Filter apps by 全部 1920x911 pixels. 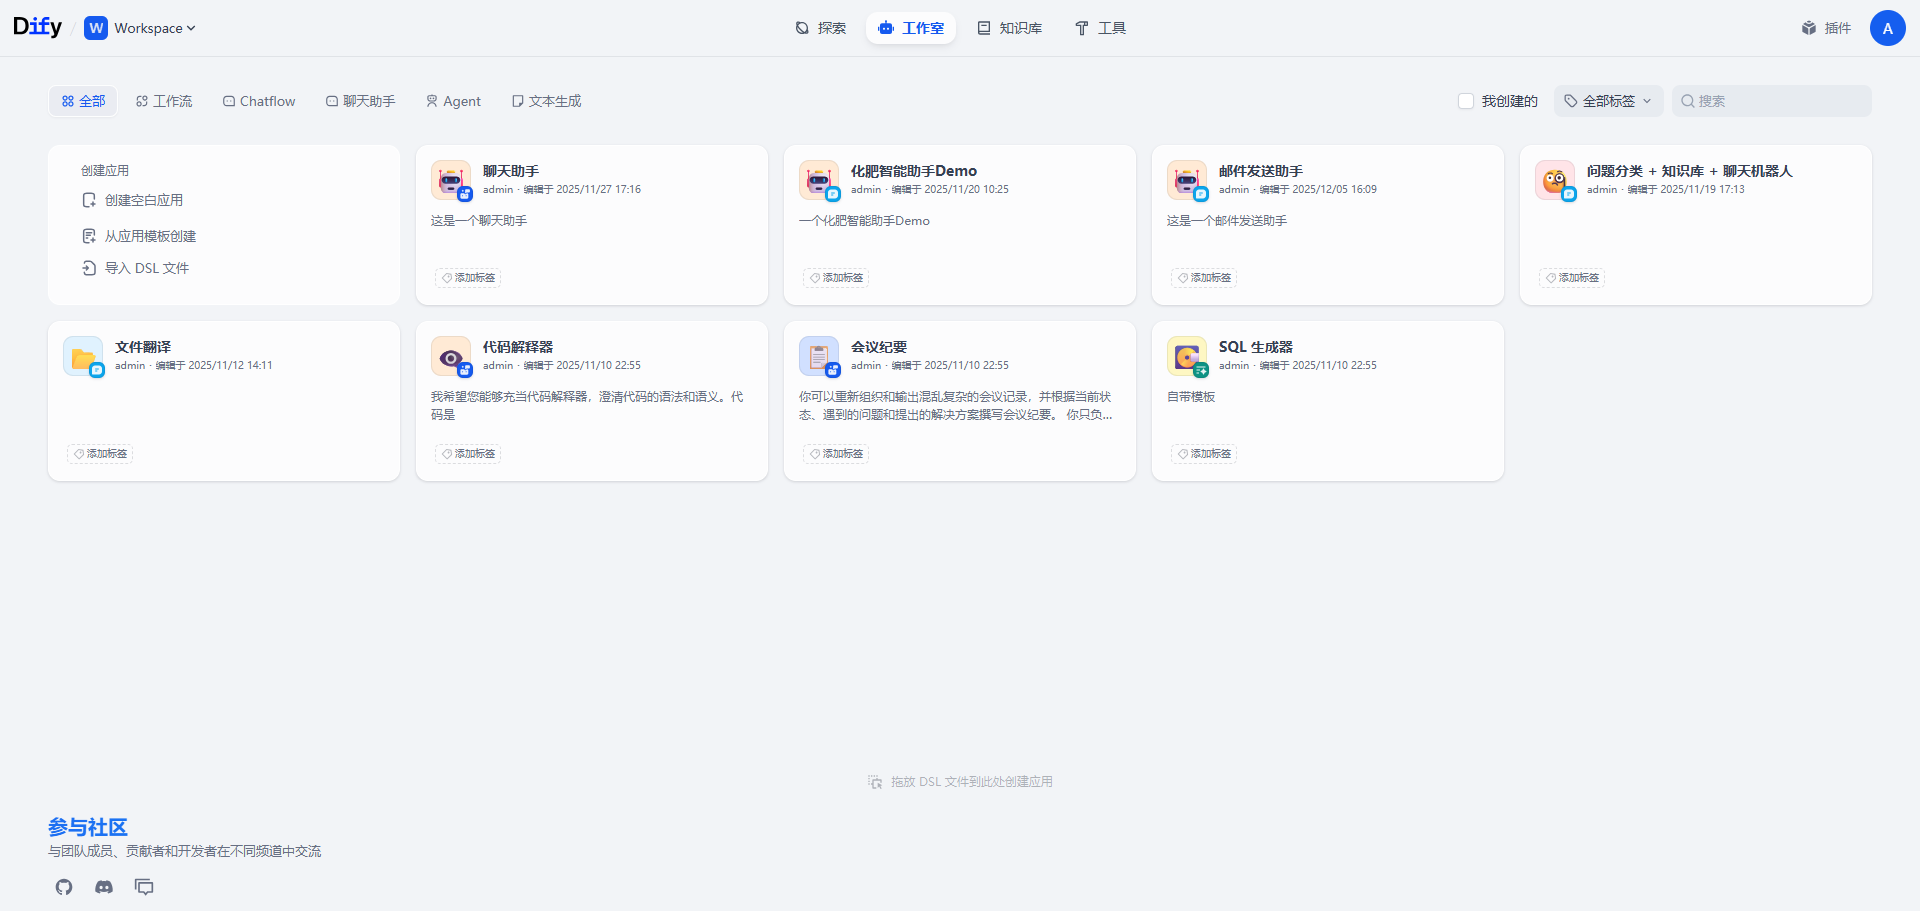[x=83, y=101]
